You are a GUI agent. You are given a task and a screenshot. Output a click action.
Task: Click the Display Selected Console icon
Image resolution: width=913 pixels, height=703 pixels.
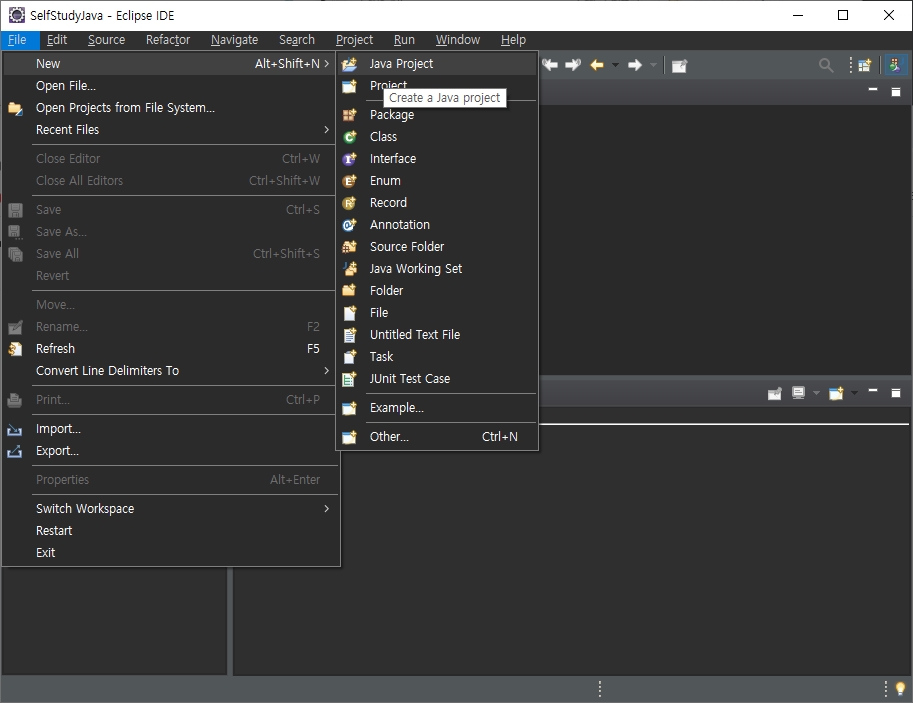point(798,393)
